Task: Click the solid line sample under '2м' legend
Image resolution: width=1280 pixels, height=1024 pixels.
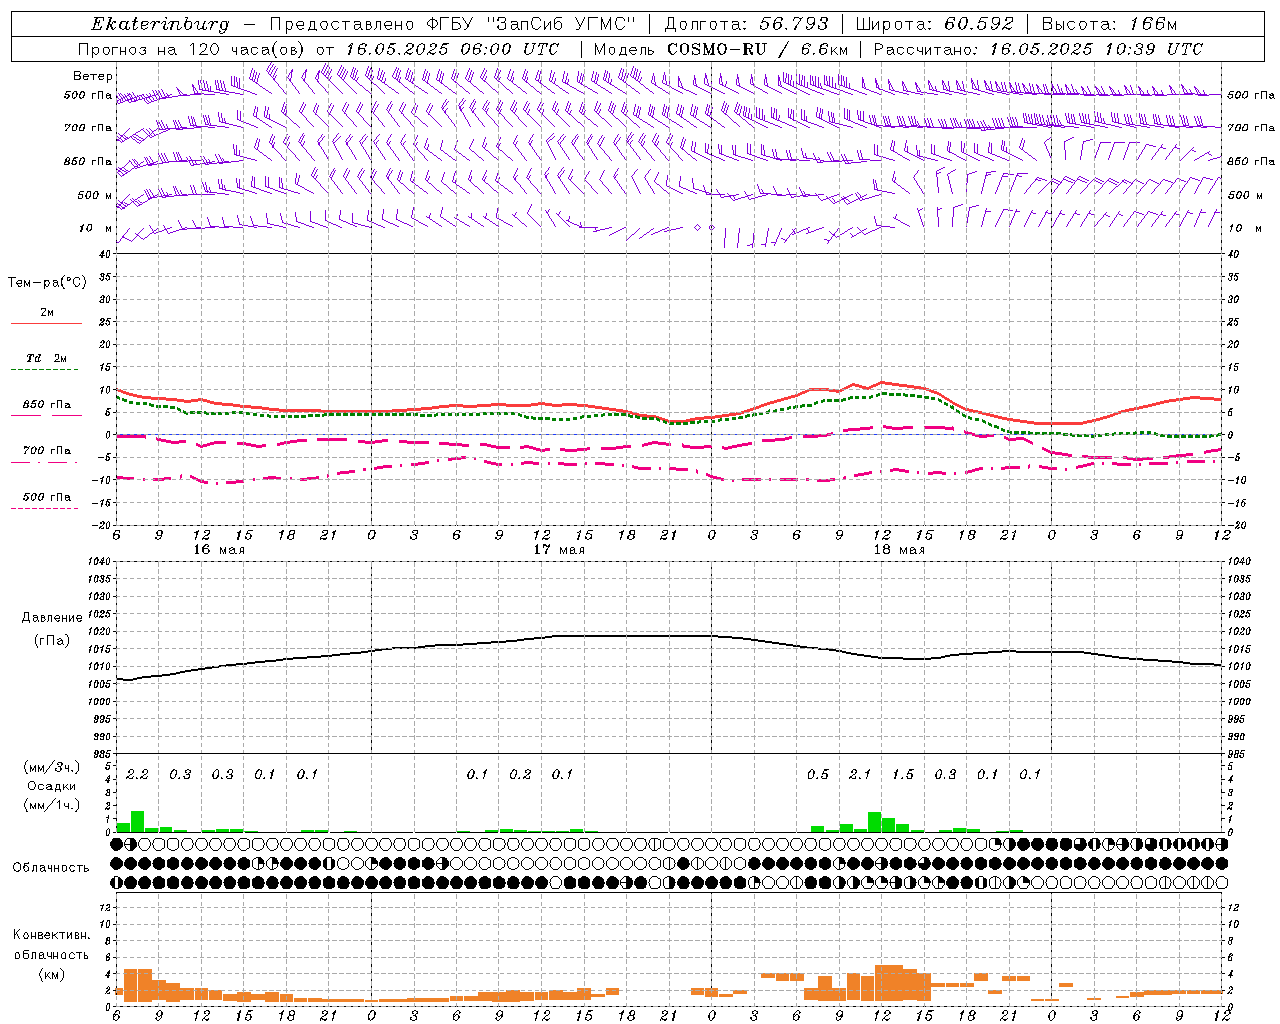Action: (x=46, y=323)
